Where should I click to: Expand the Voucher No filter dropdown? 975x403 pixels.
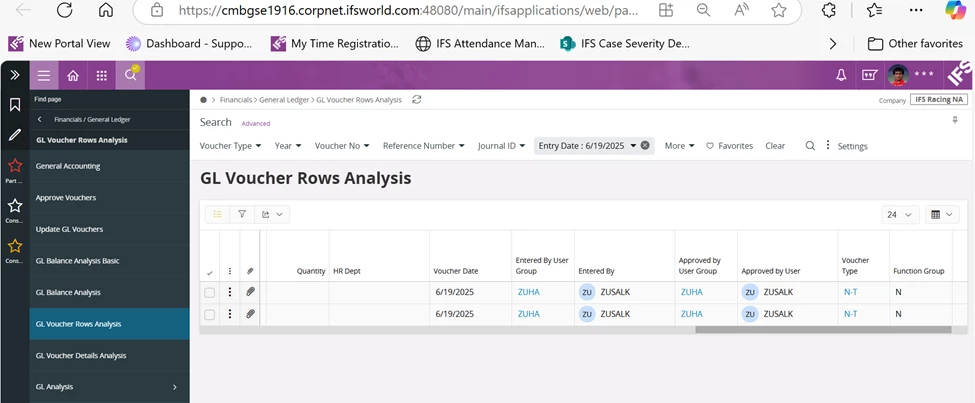click(342, 146)
